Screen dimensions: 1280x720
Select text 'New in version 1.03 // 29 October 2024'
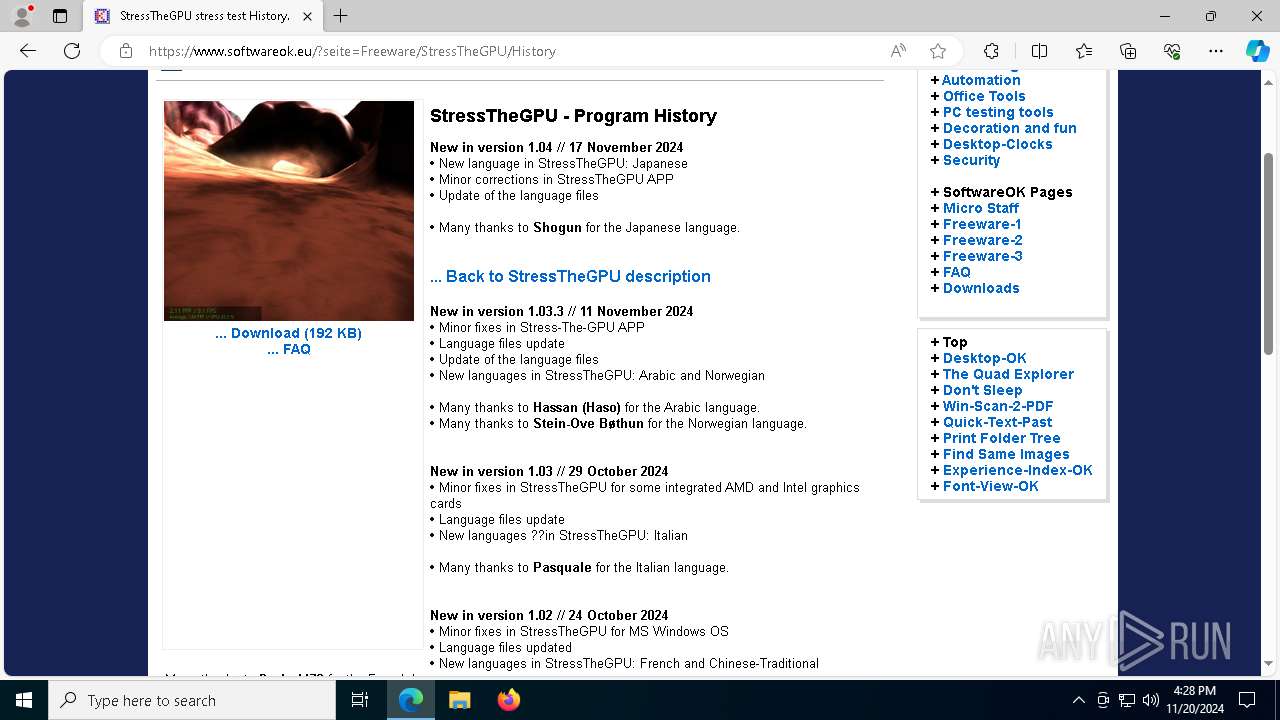click(x=549, y=471)
